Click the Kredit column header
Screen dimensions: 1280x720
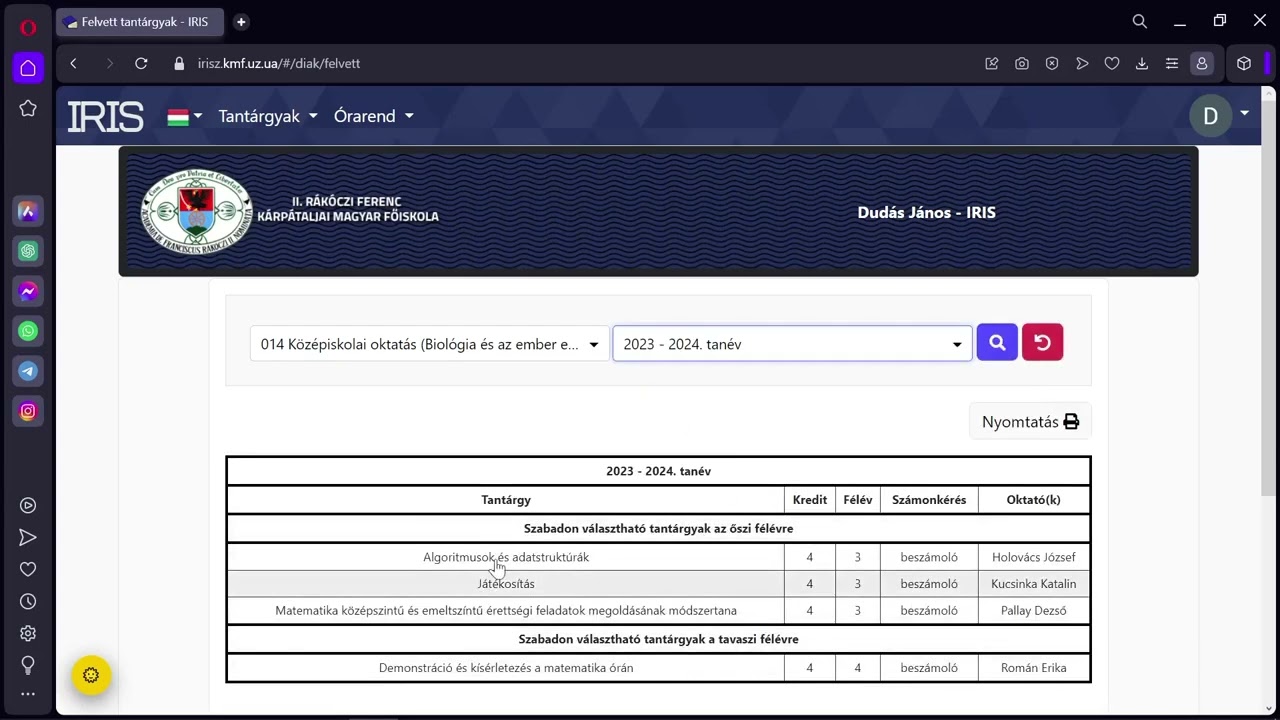[810, 500]
